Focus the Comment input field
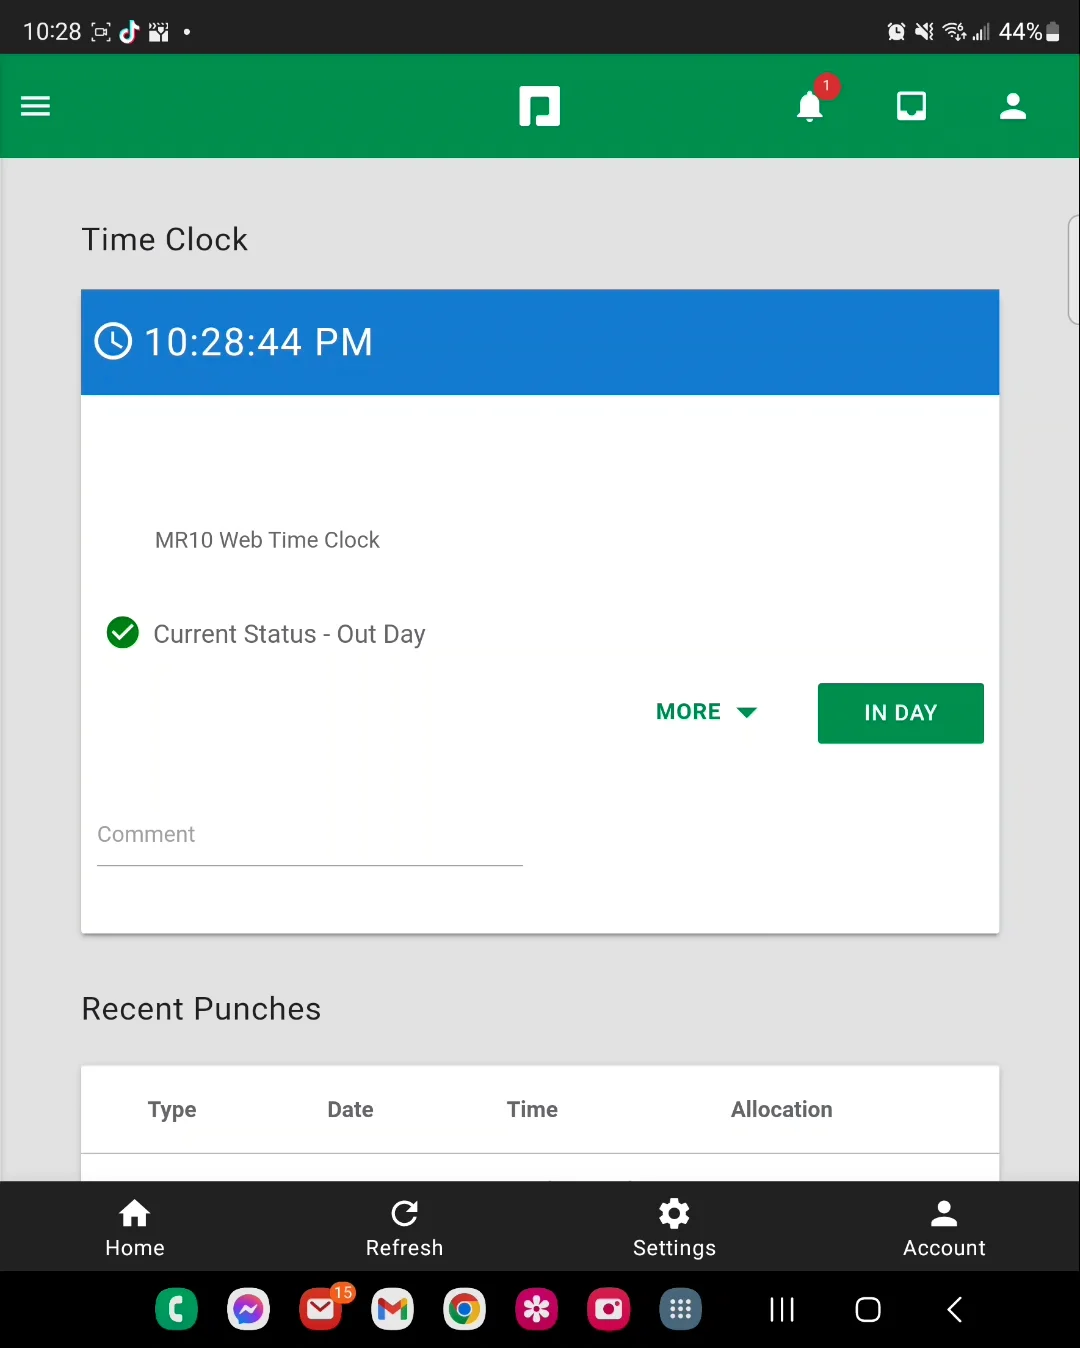 [310, 836]
